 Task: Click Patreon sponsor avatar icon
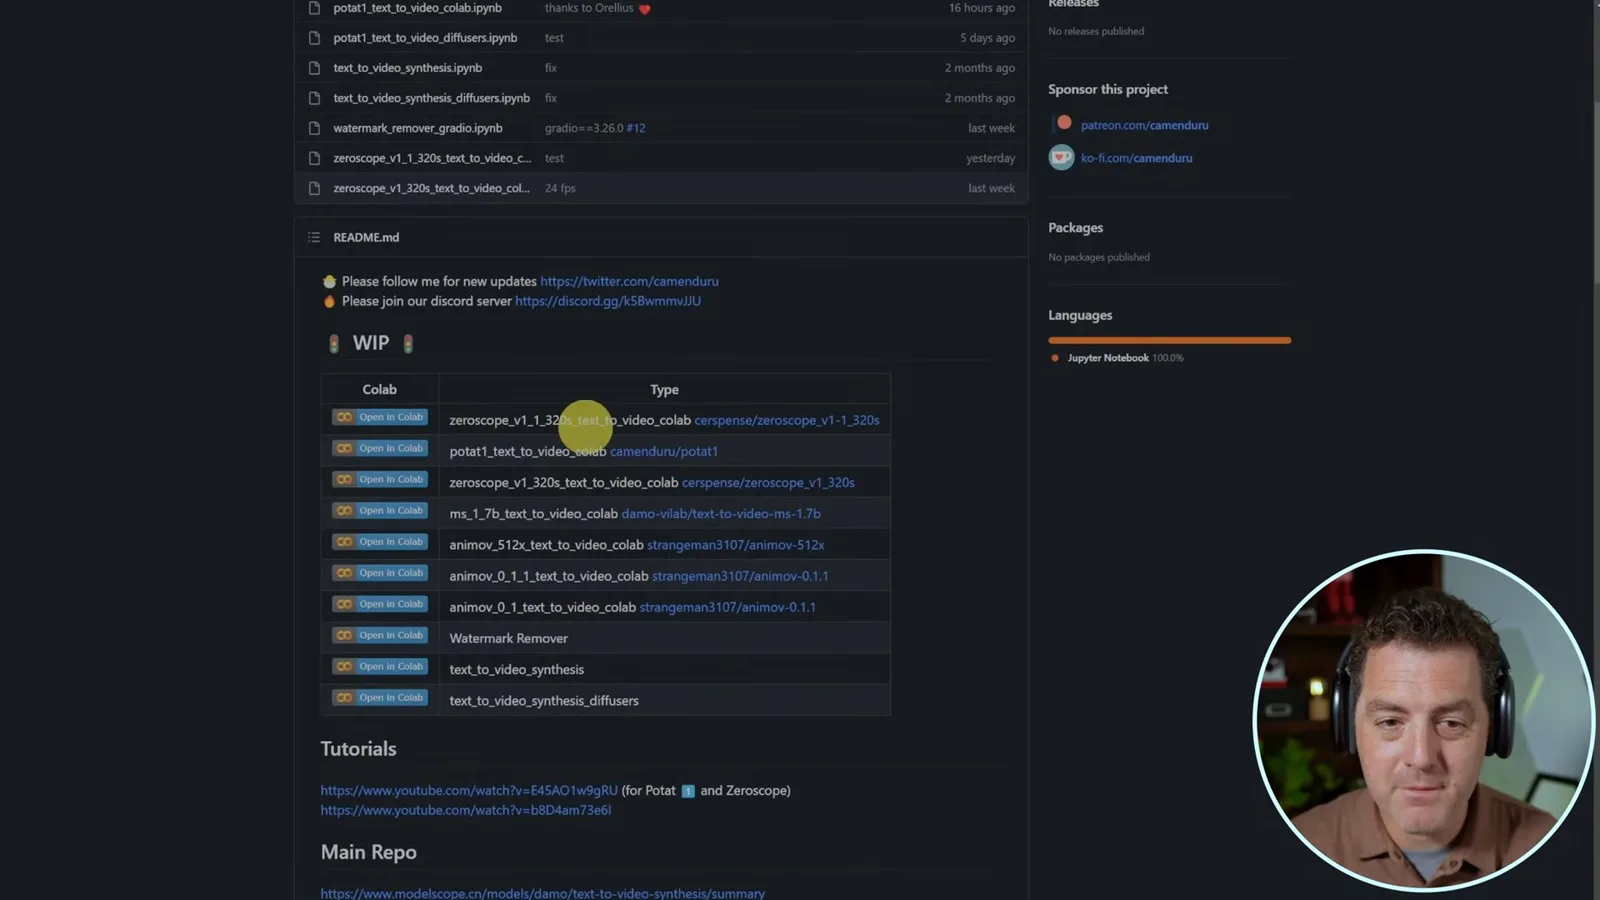click(x=1064, y=123)
